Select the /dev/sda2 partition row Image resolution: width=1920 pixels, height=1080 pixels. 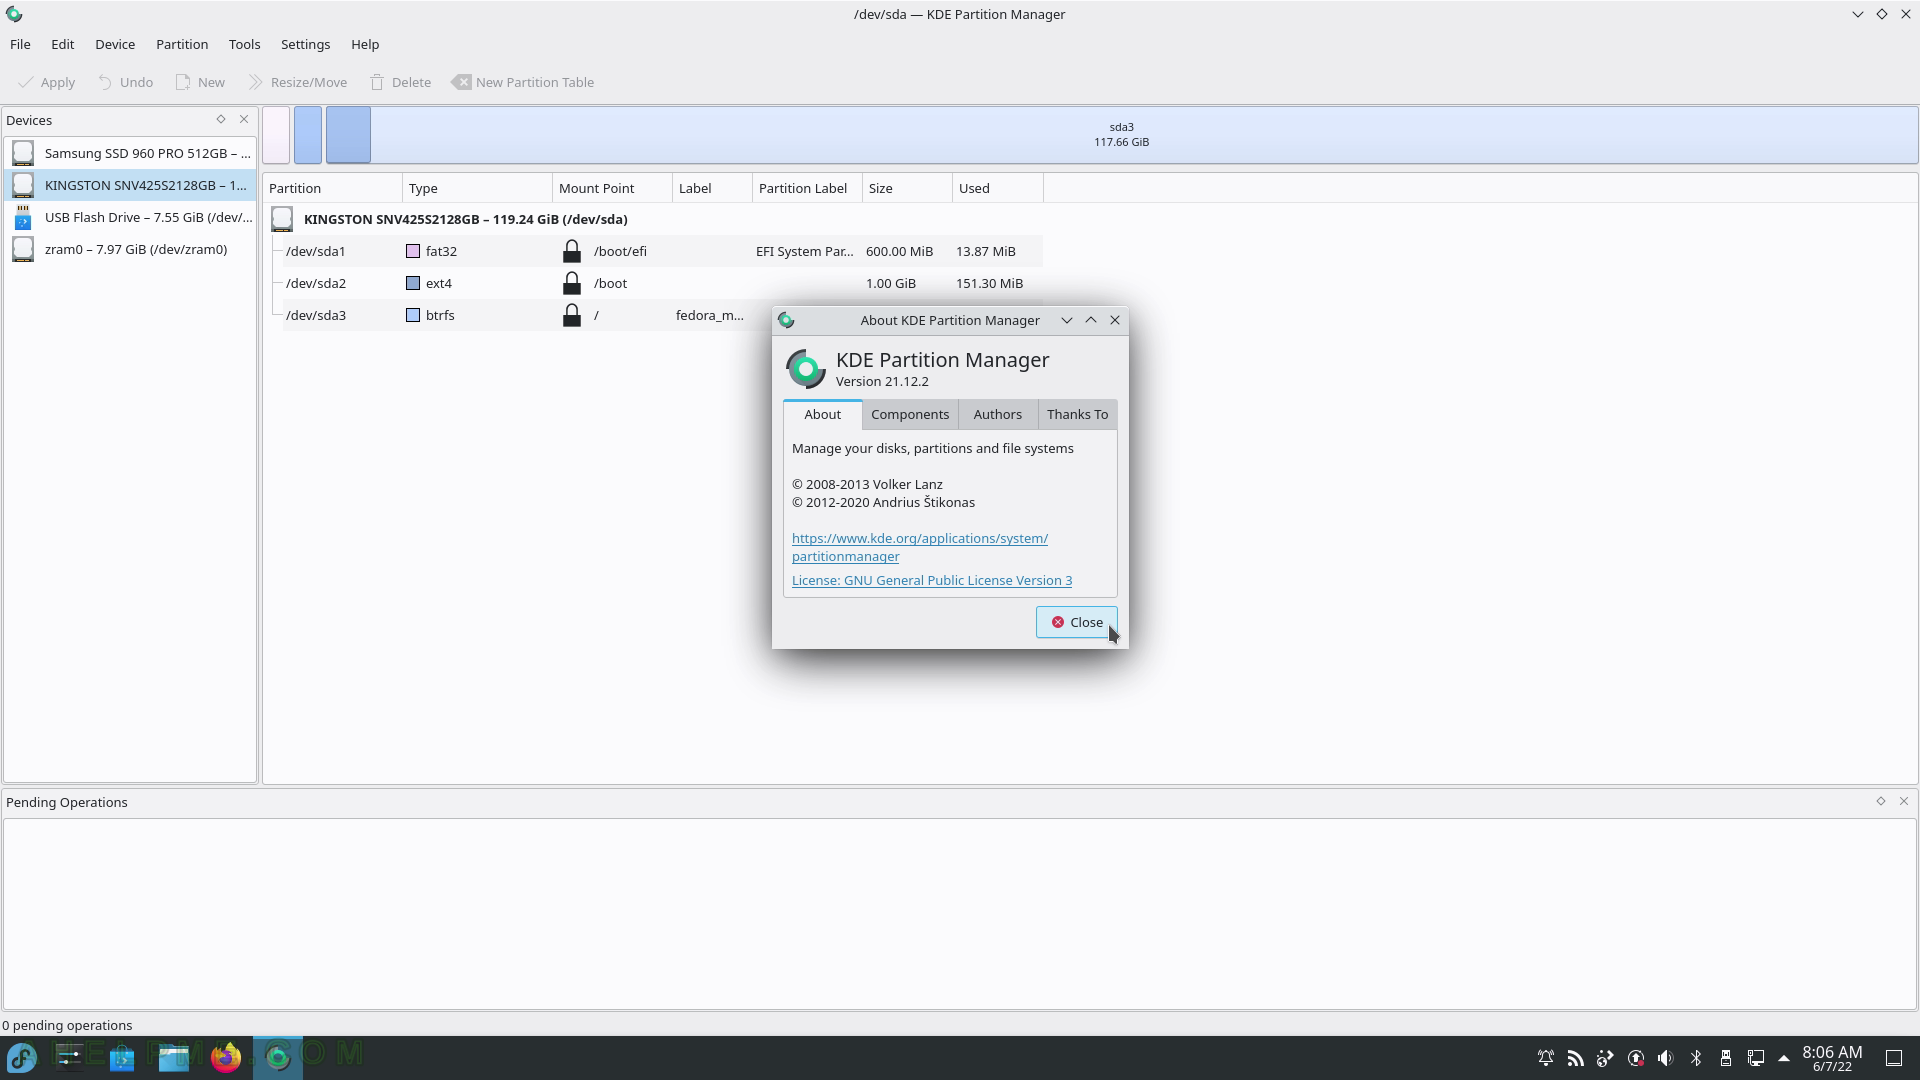(662, 283)
